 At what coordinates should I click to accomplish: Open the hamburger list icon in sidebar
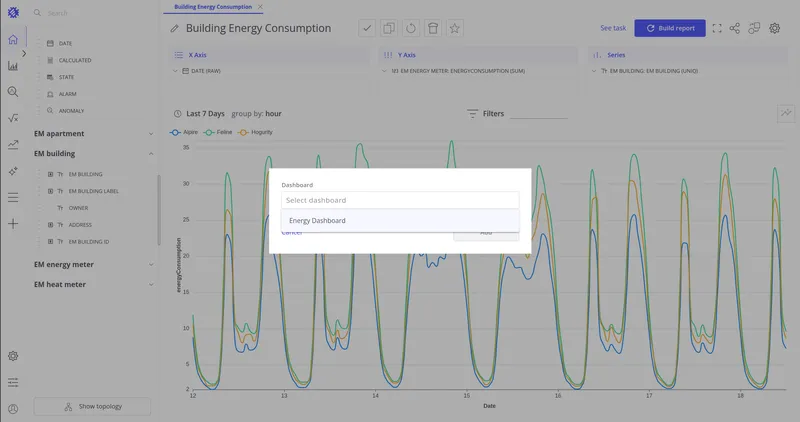[13, 197]
